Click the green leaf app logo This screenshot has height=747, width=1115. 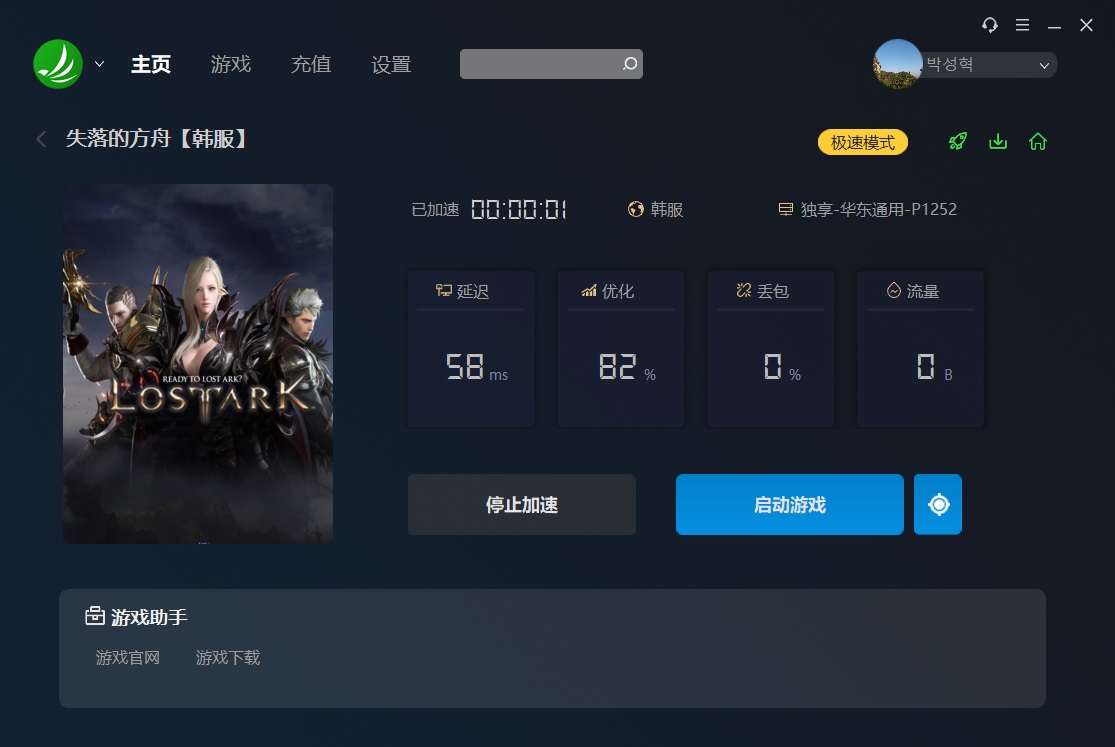[58, 64]
